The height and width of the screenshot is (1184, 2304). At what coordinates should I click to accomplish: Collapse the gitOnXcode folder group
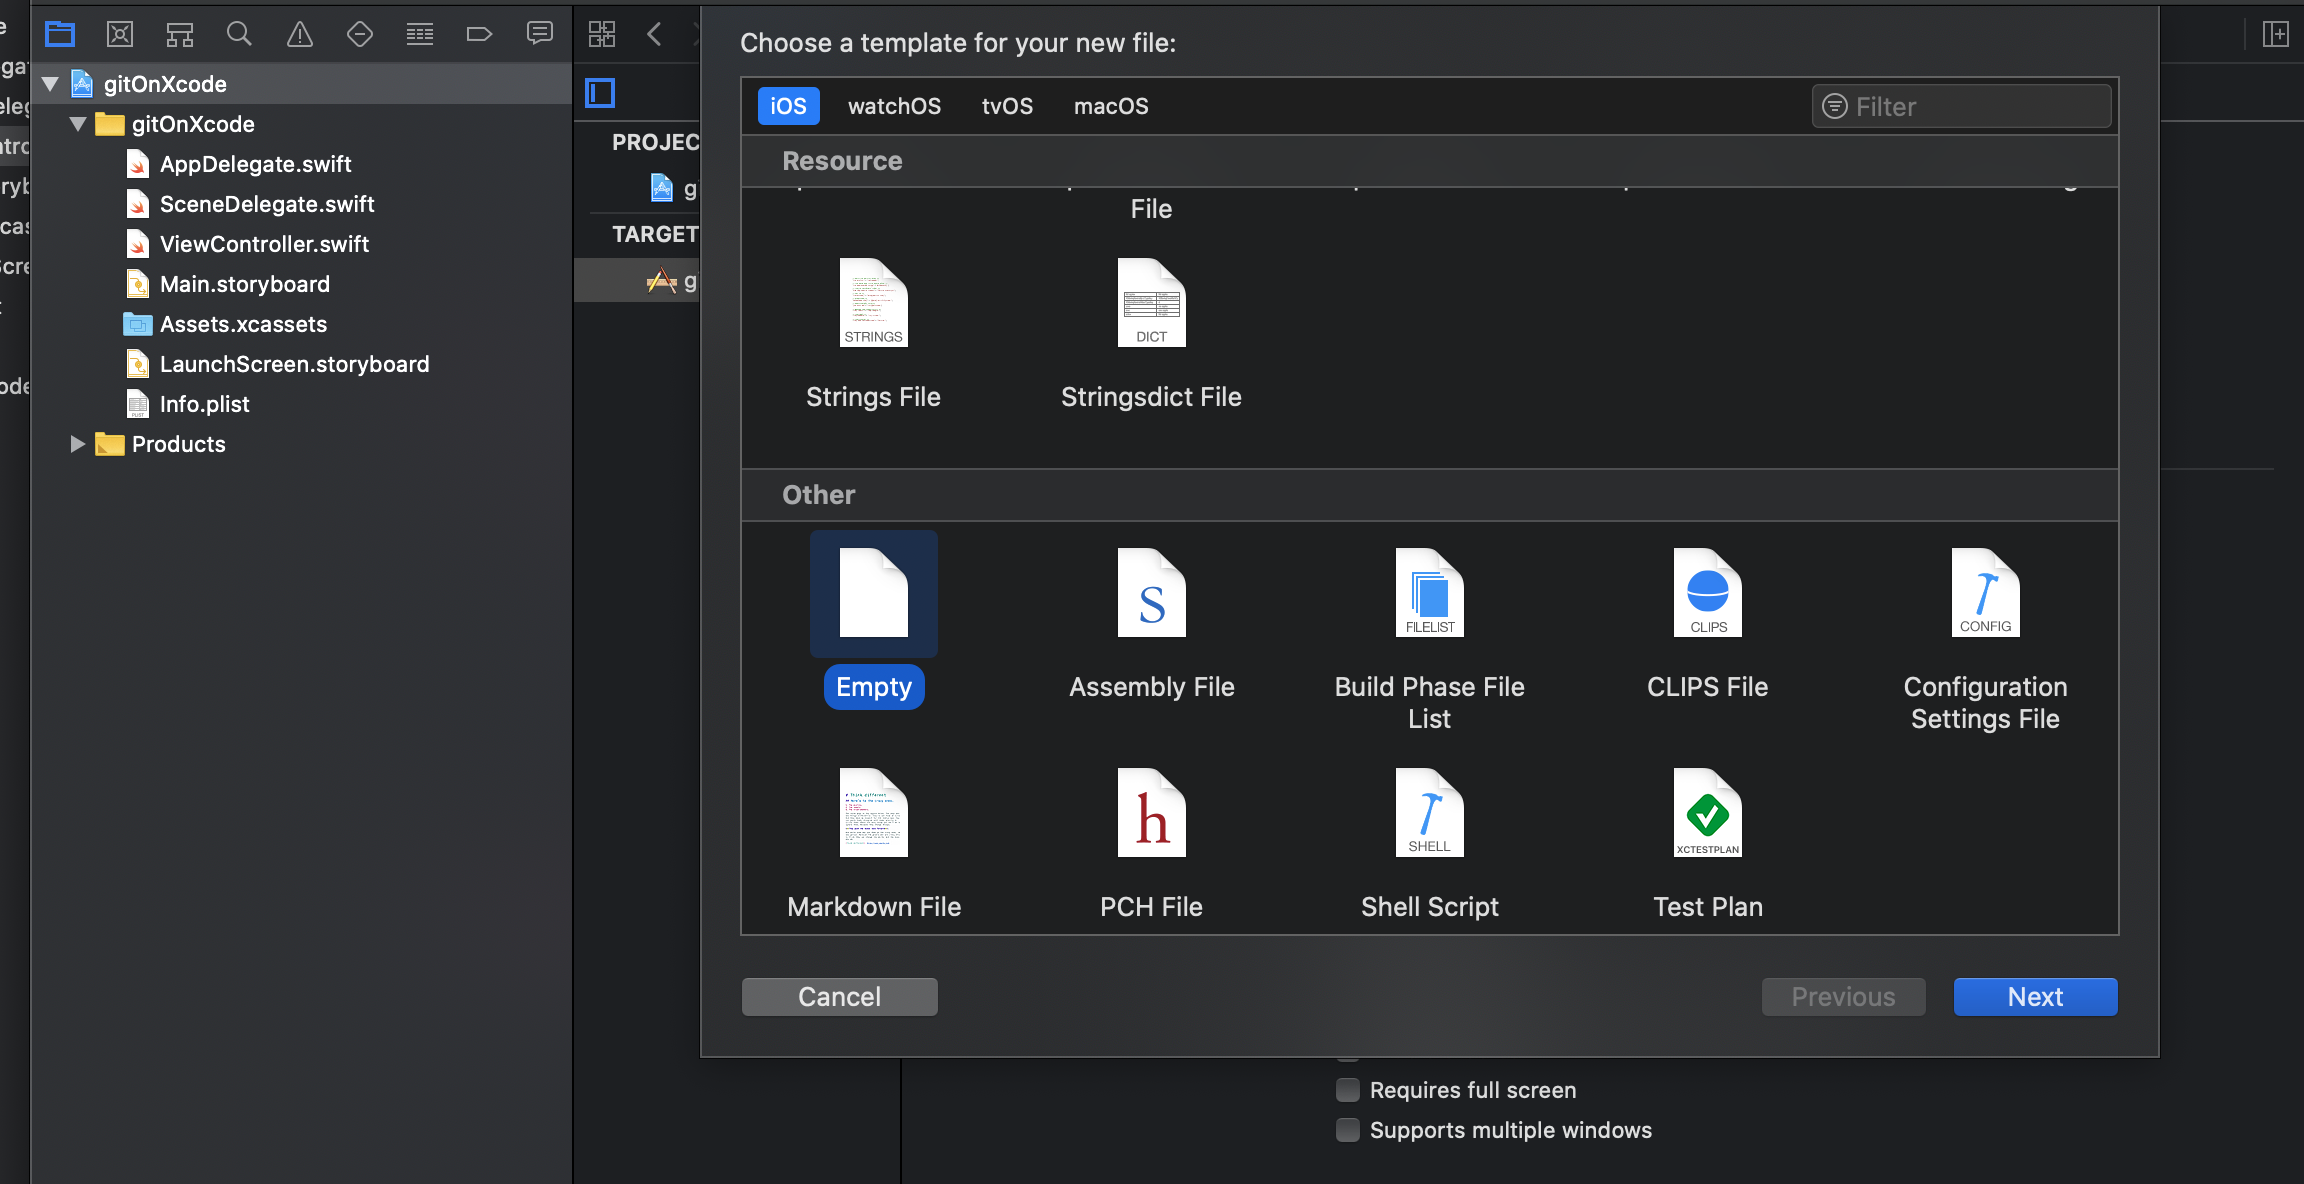(x=78, y=124)
